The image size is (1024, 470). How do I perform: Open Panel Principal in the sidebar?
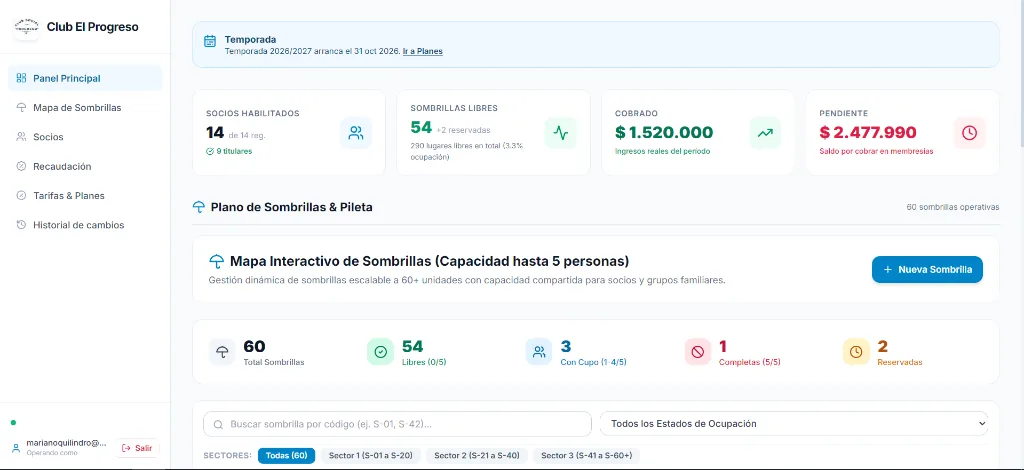coord(85,78)
